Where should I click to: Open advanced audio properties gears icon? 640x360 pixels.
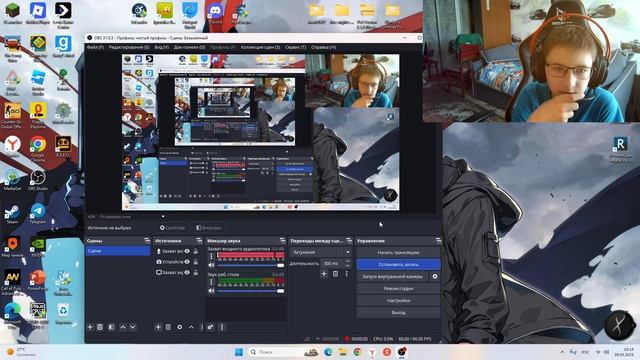pos(211,327)
